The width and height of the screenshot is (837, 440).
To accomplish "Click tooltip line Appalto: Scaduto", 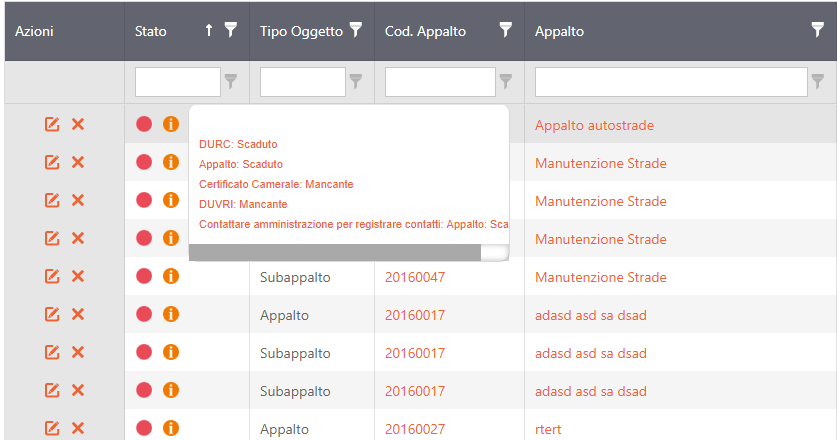I will [241, 164].
